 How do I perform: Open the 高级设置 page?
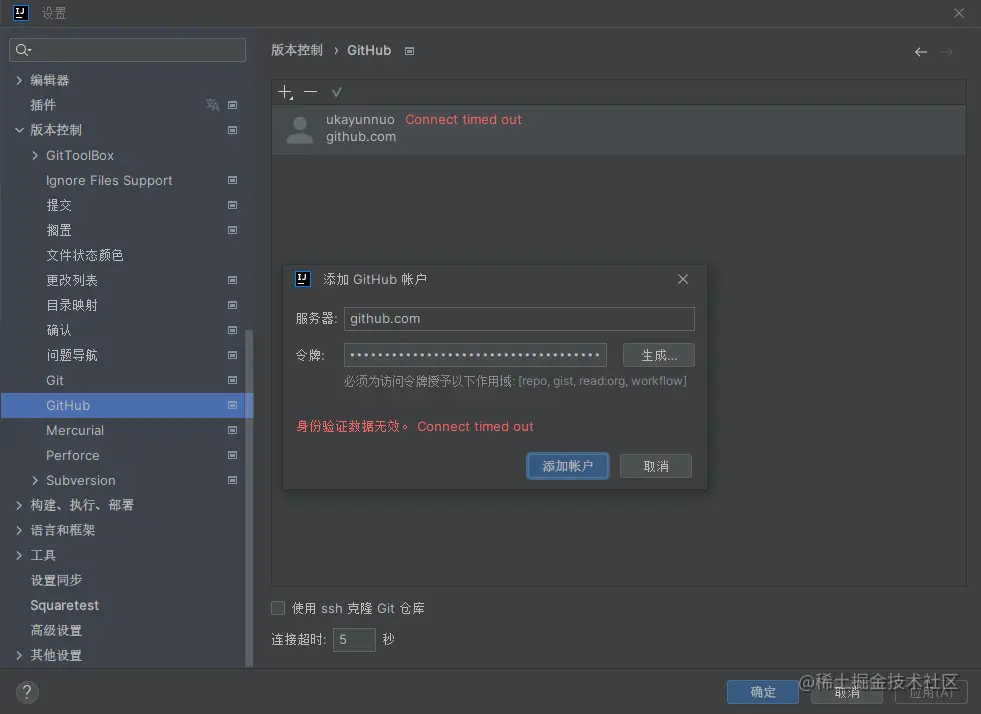point(56,630)
